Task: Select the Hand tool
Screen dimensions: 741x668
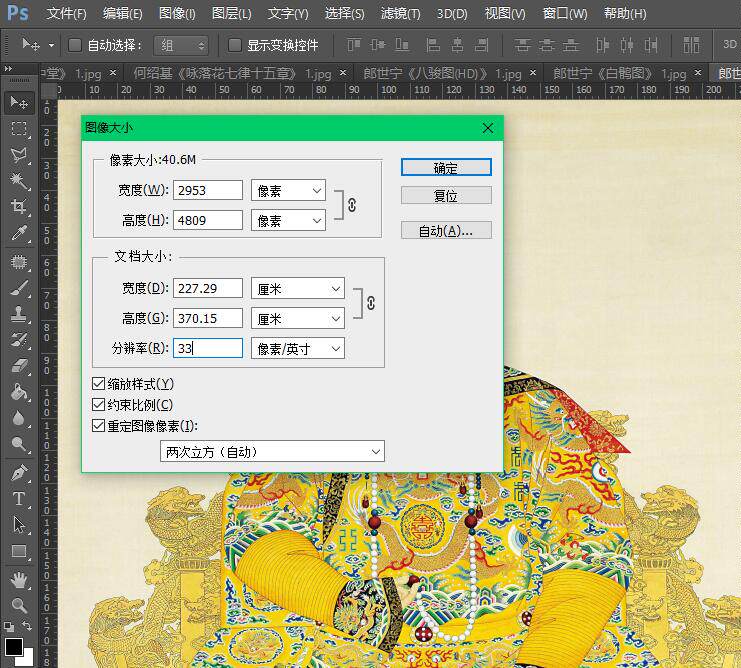Action: pos(19,580)
